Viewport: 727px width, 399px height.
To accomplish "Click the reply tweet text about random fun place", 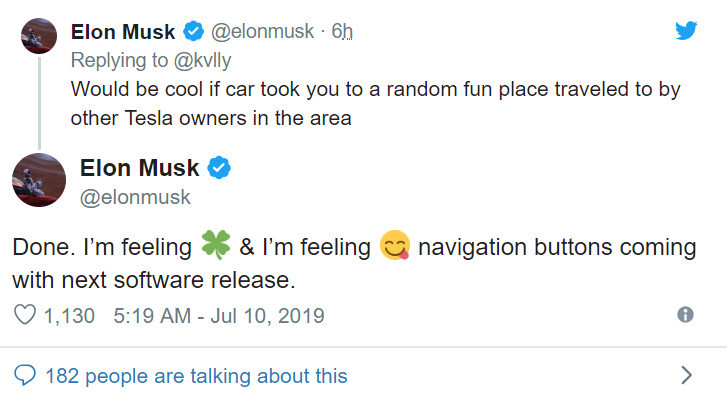I will click(375, 103).
